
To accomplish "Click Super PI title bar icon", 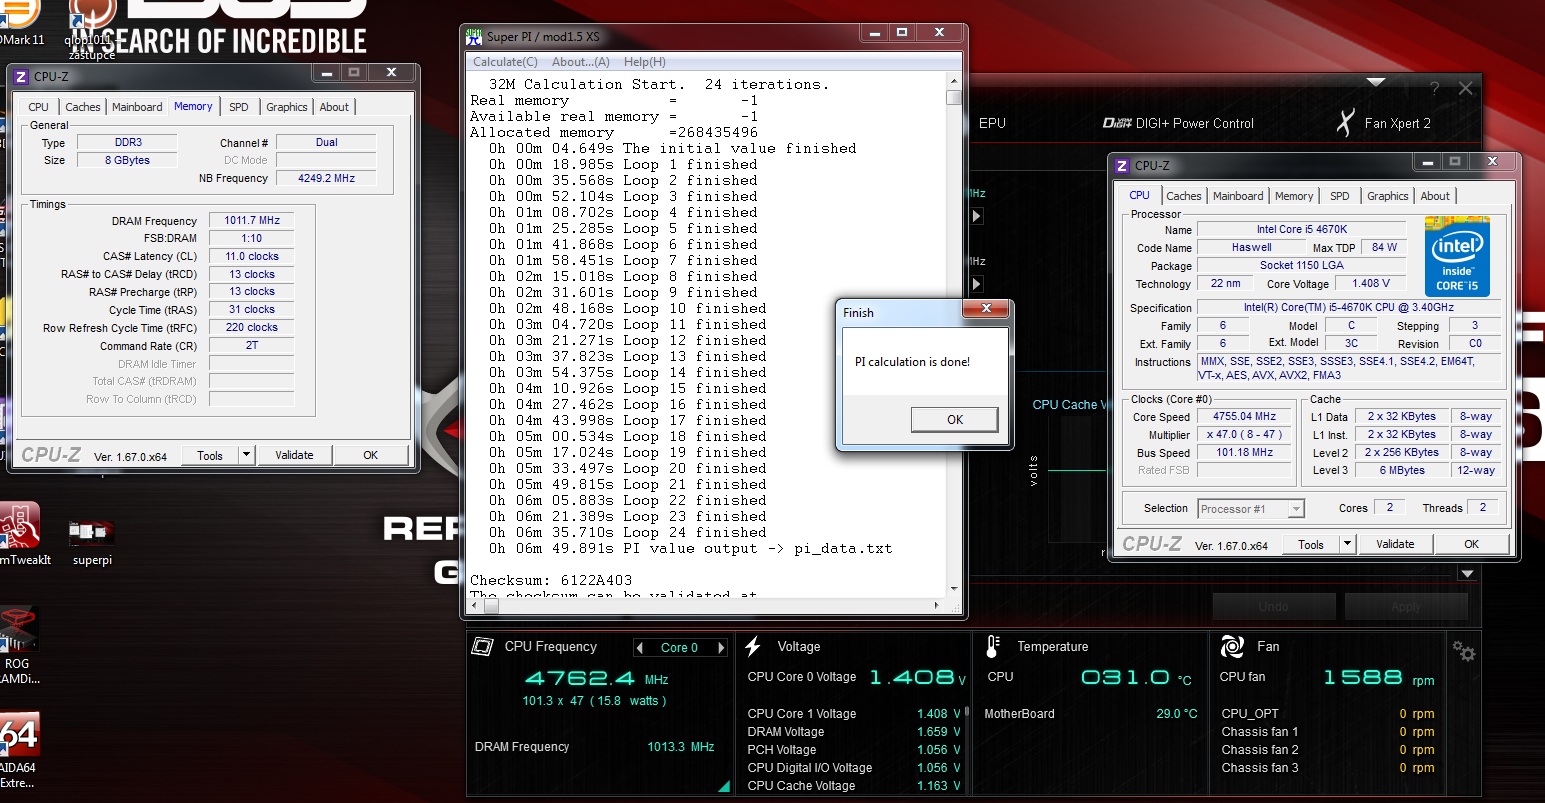I will point(474,36).
